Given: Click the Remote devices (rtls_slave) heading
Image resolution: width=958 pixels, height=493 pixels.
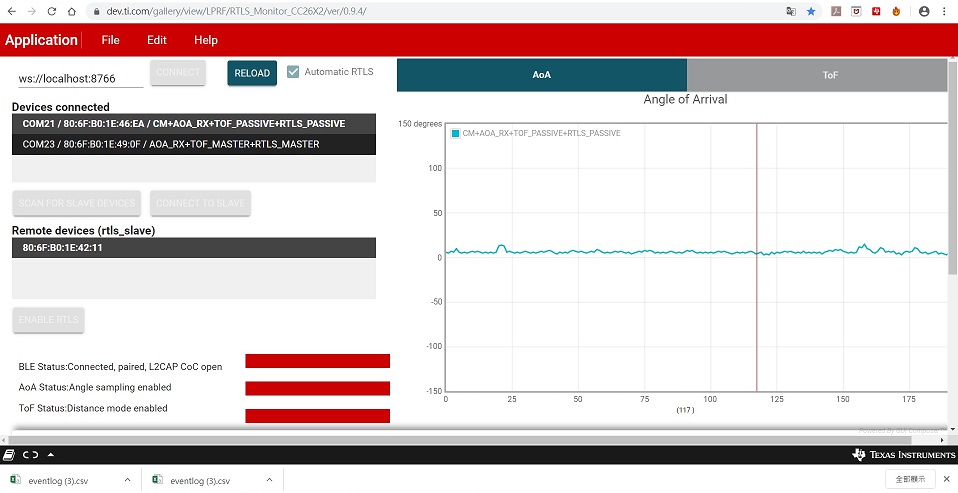Looking at the screenshot, I should tap(84, 230).
